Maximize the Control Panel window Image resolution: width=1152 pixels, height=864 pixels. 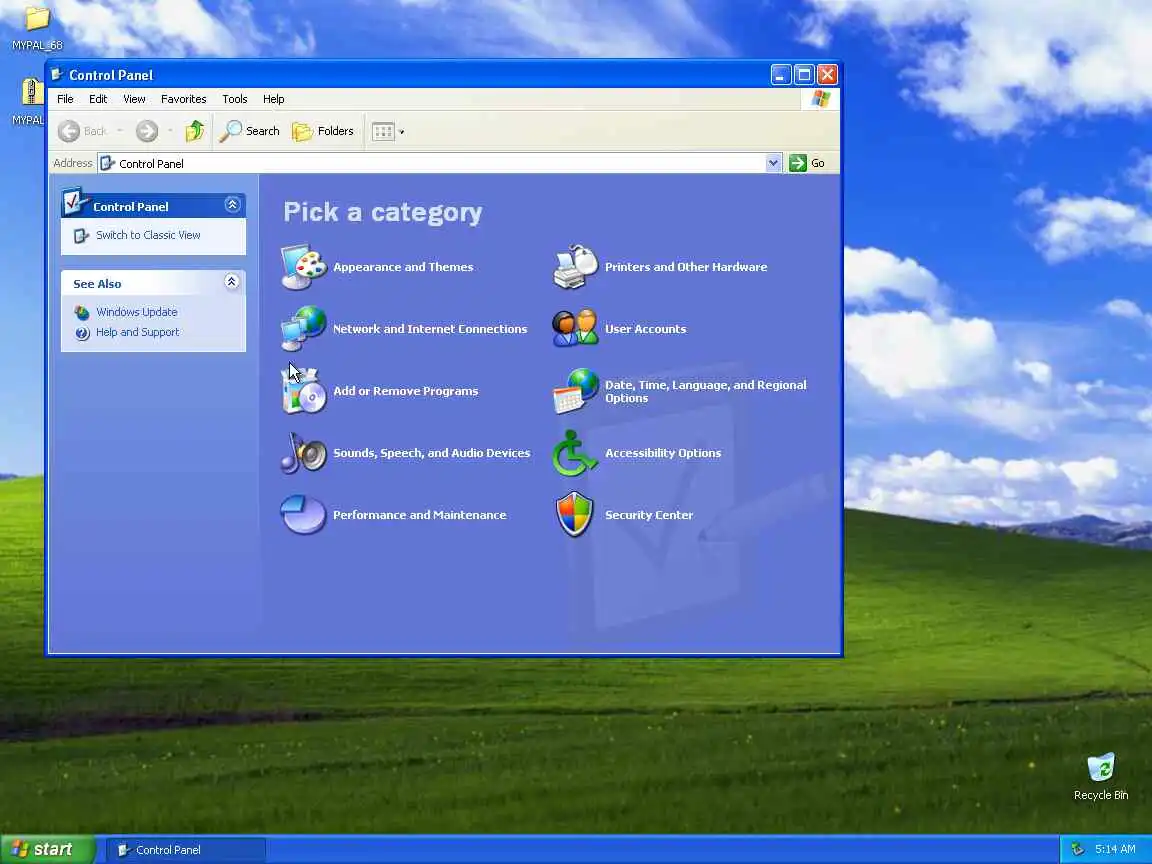[804, 74]
